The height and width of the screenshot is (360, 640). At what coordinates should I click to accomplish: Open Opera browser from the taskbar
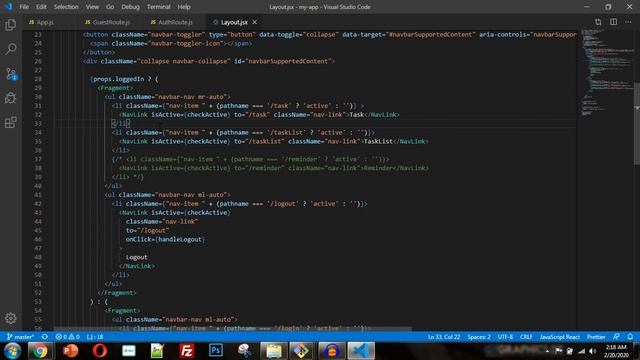point(99,351)
